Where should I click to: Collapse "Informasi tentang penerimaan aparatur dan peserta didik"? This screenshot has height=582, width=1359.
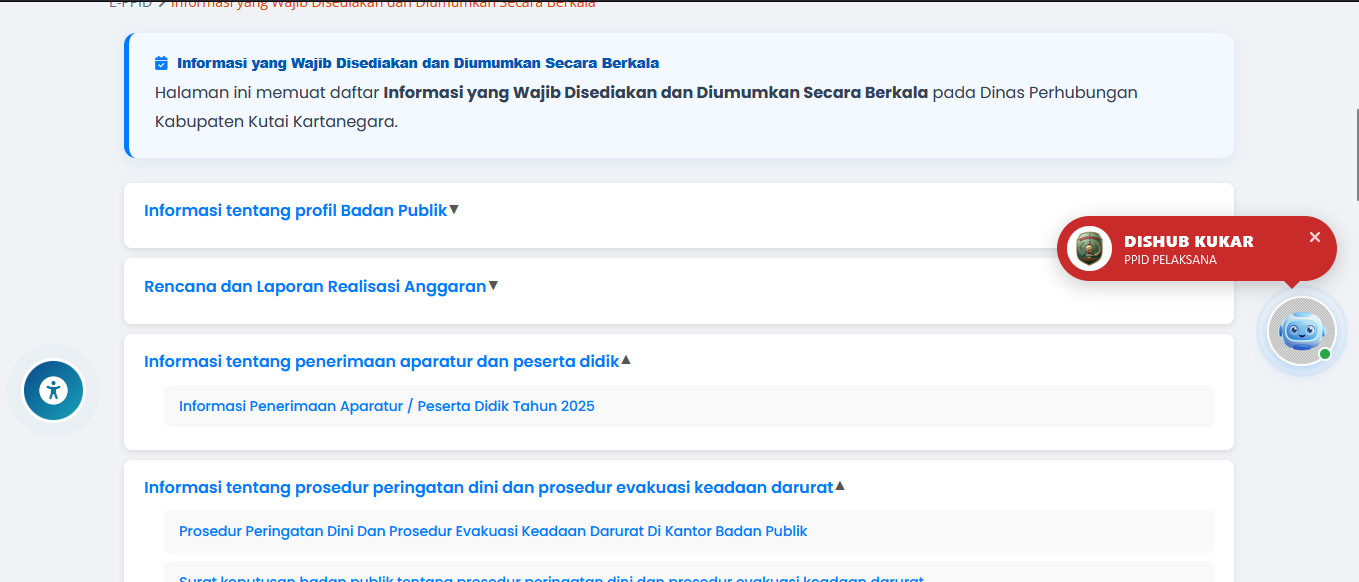coord(388,361)
